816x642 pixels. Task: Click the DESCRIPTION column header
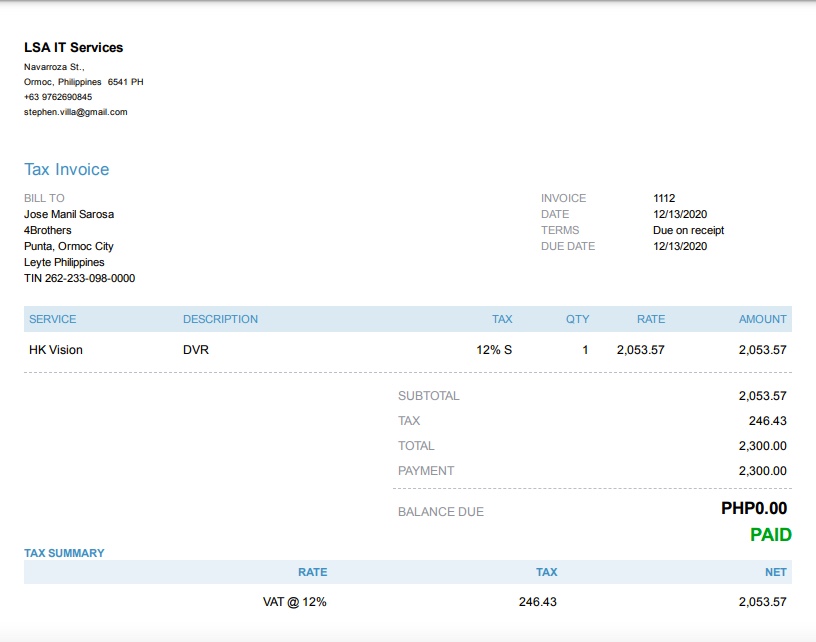point(220,319)
